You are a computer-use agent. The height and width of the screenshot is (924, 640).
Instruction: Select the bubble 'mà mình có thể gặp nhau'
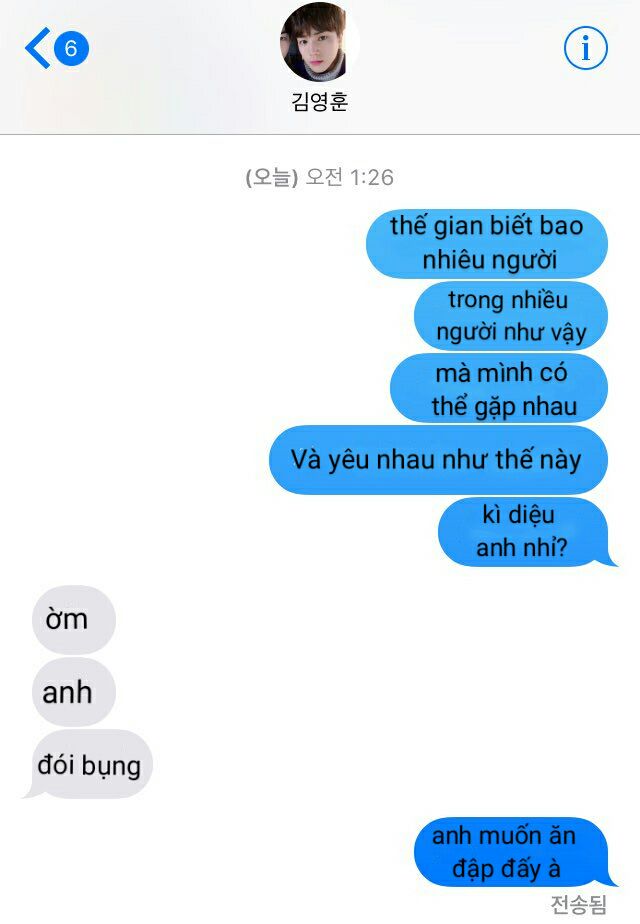tap(499, 388)
